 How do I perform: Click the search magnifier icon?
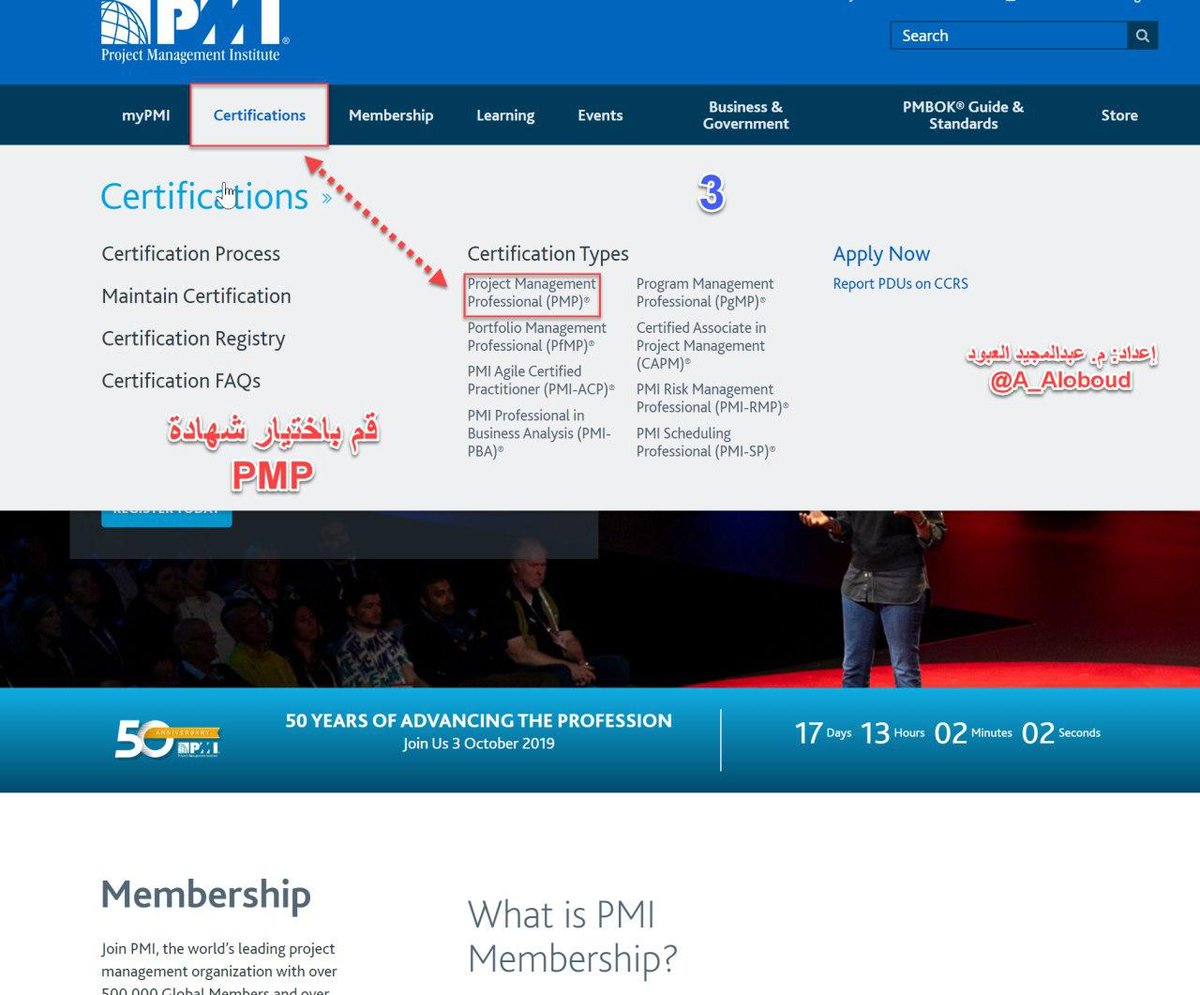pyautogui.click(x=1142, y=36)
